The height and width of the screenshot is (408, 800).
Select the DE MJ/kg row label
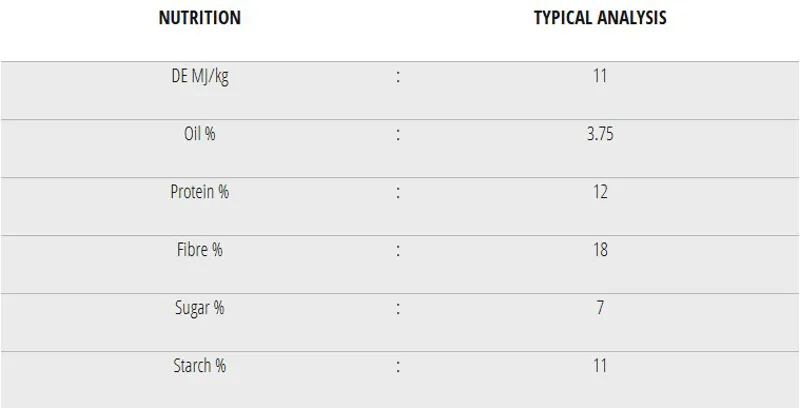199,76
